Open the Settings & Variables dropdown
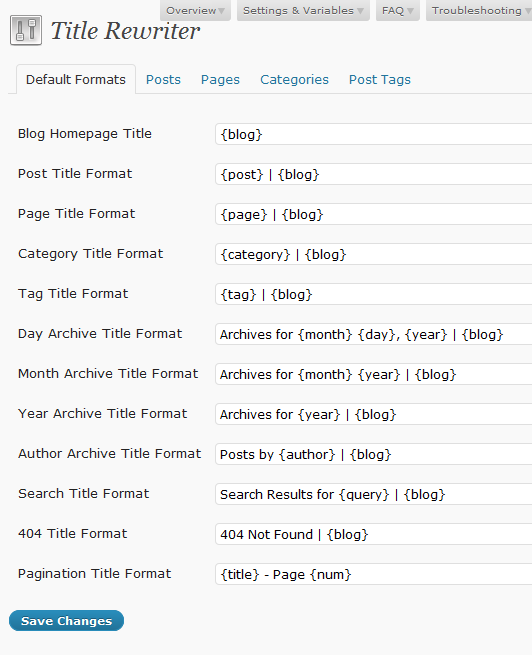The image size is (532, 655). 303,10
